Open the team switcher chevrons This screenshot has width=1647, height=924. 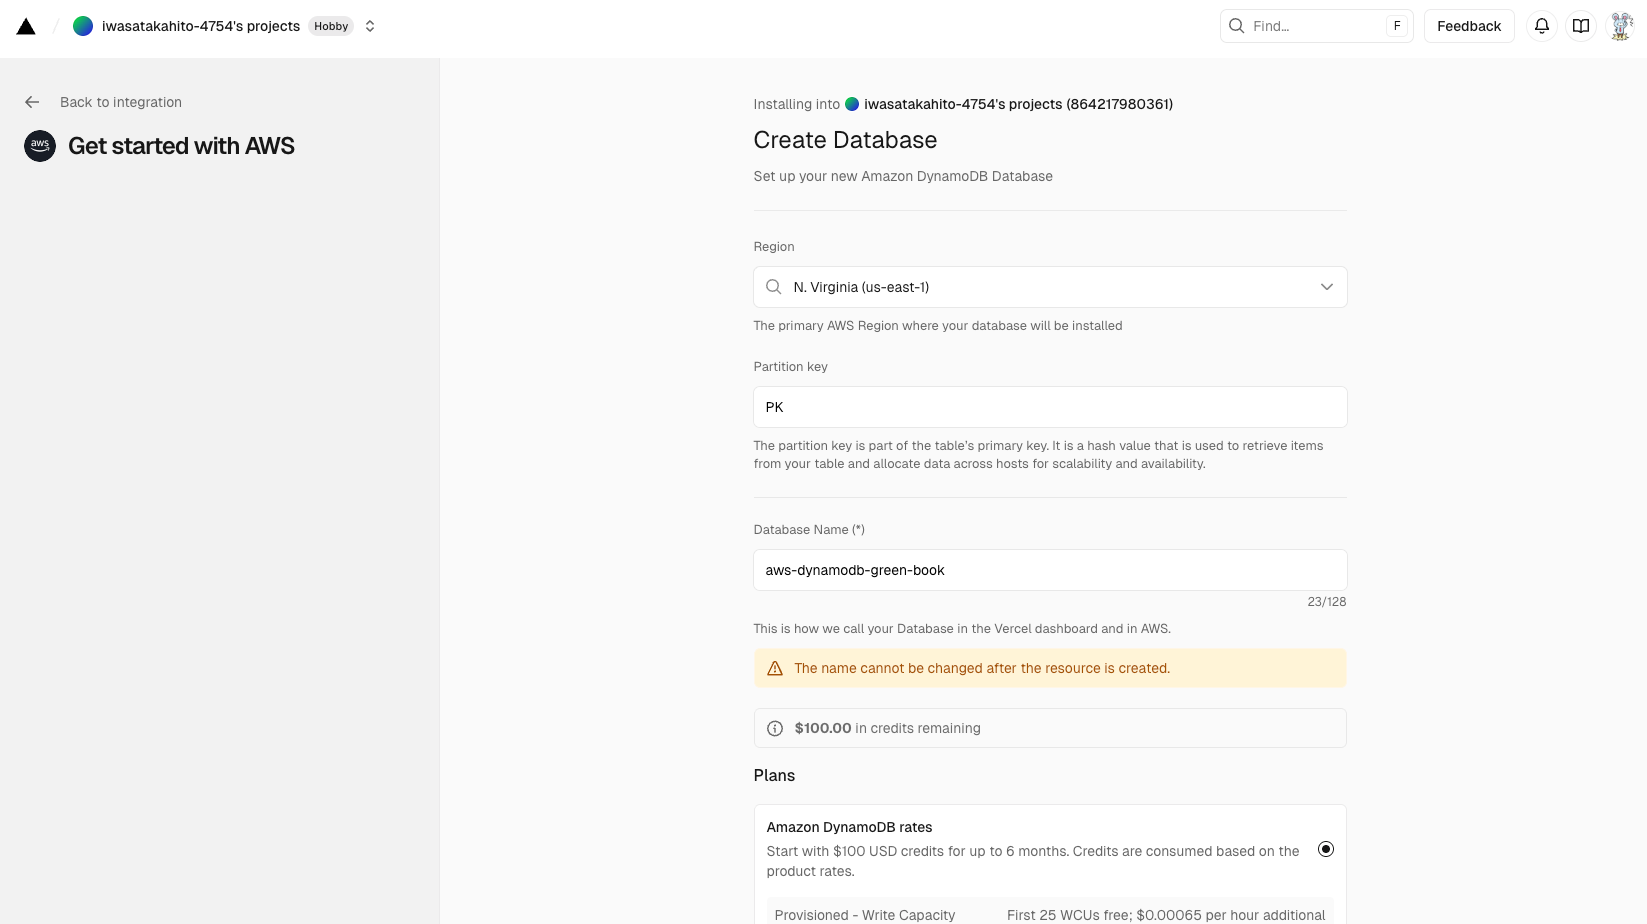[370, 26]
